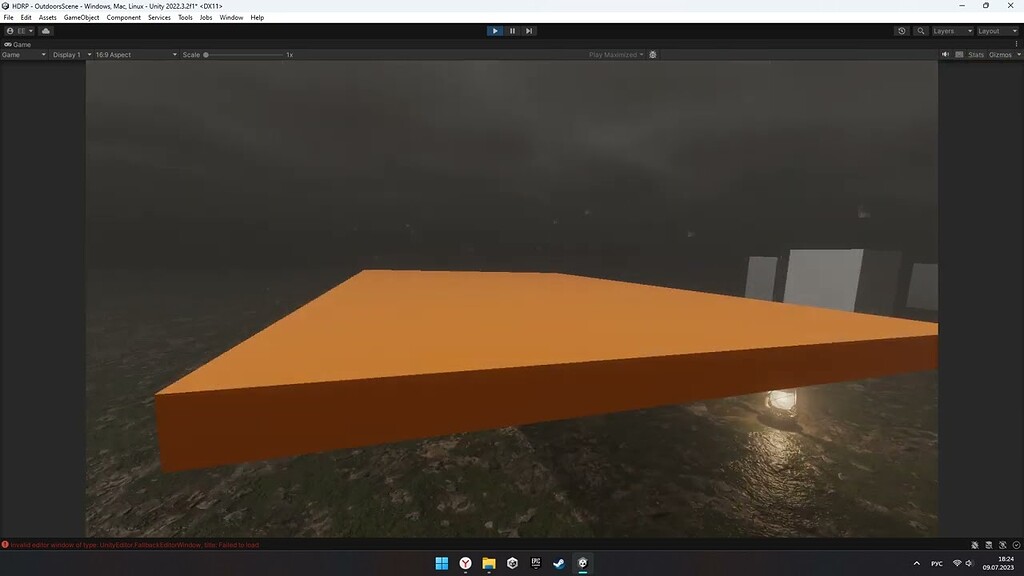Click the Play Maximized option

click(x=614, y=54)
